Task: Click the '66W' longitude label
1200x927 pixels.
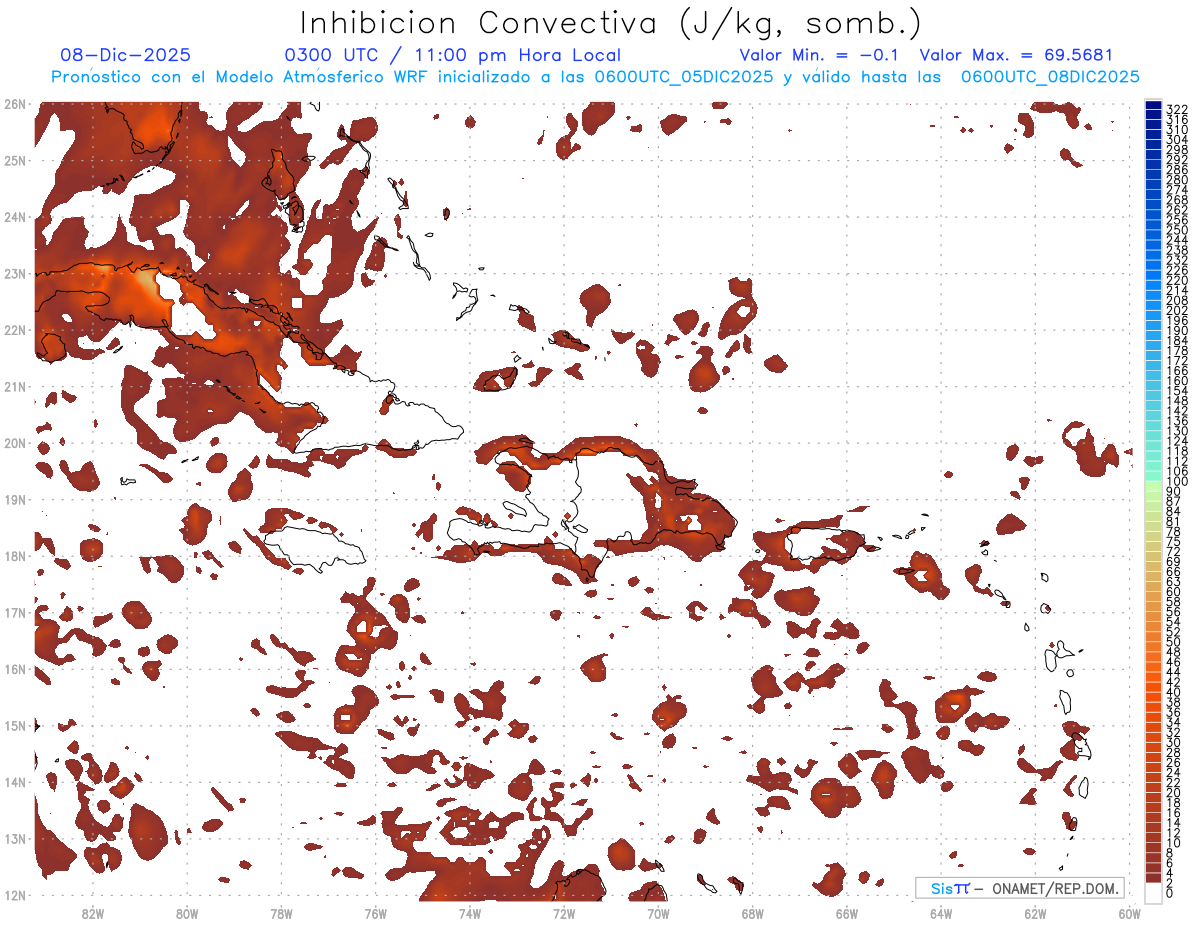Action: point(846,913)
